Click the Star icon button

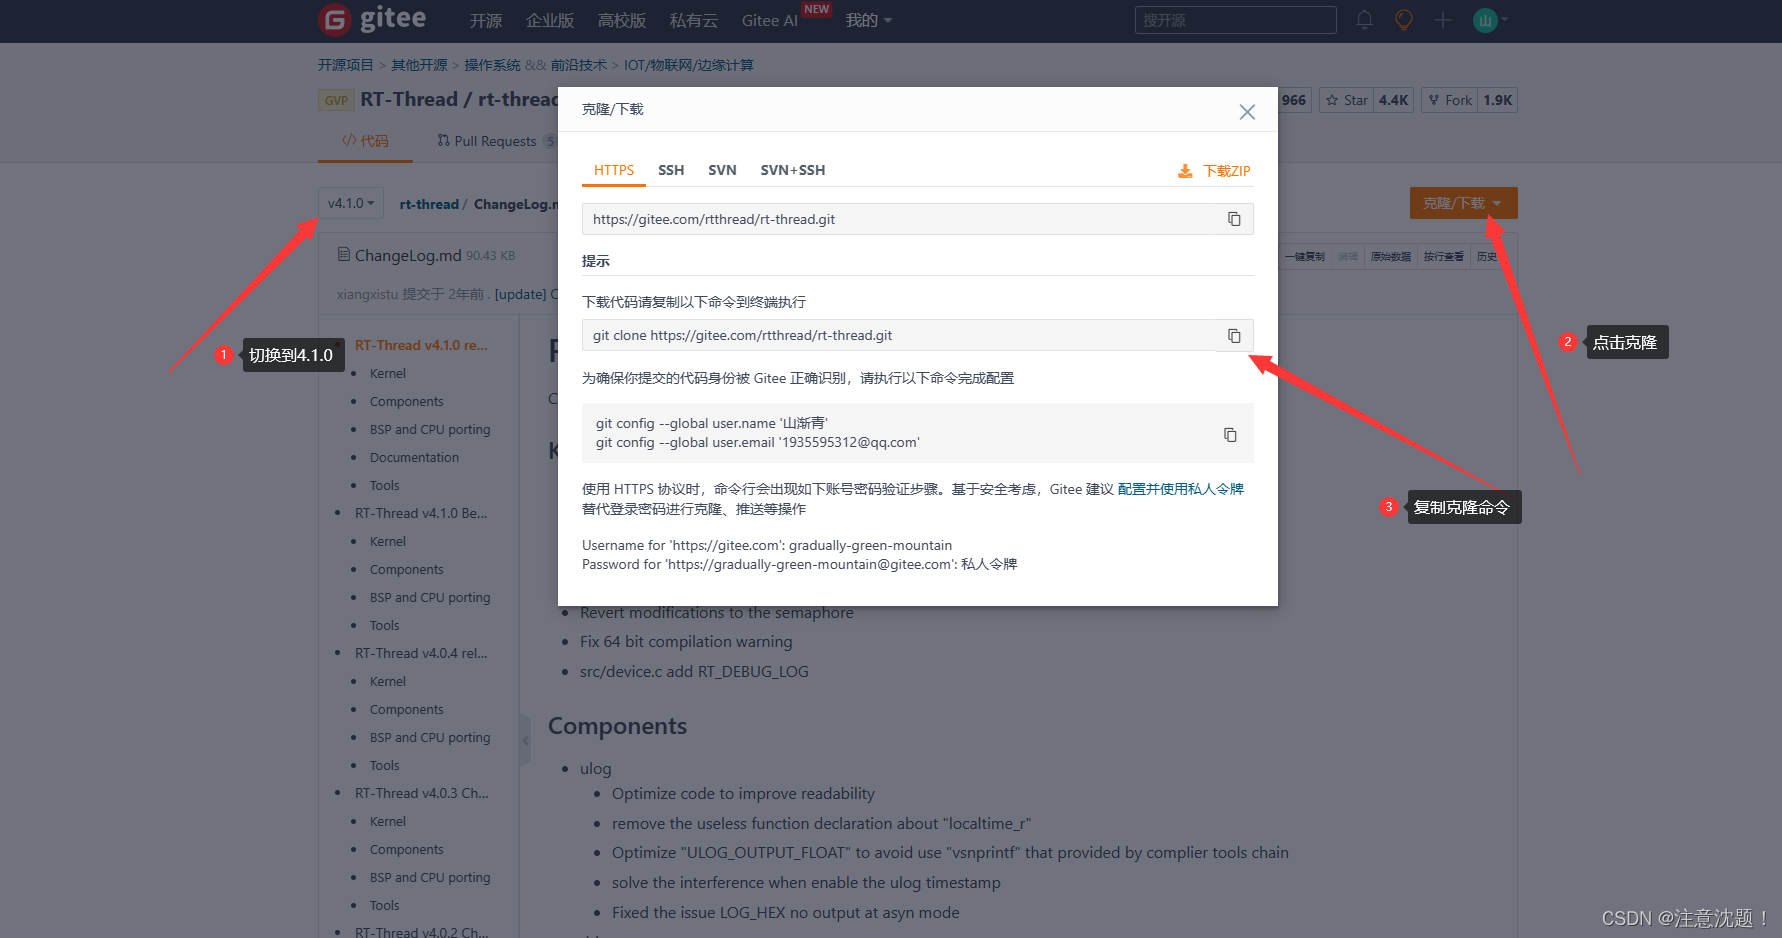pos(1346,100)
